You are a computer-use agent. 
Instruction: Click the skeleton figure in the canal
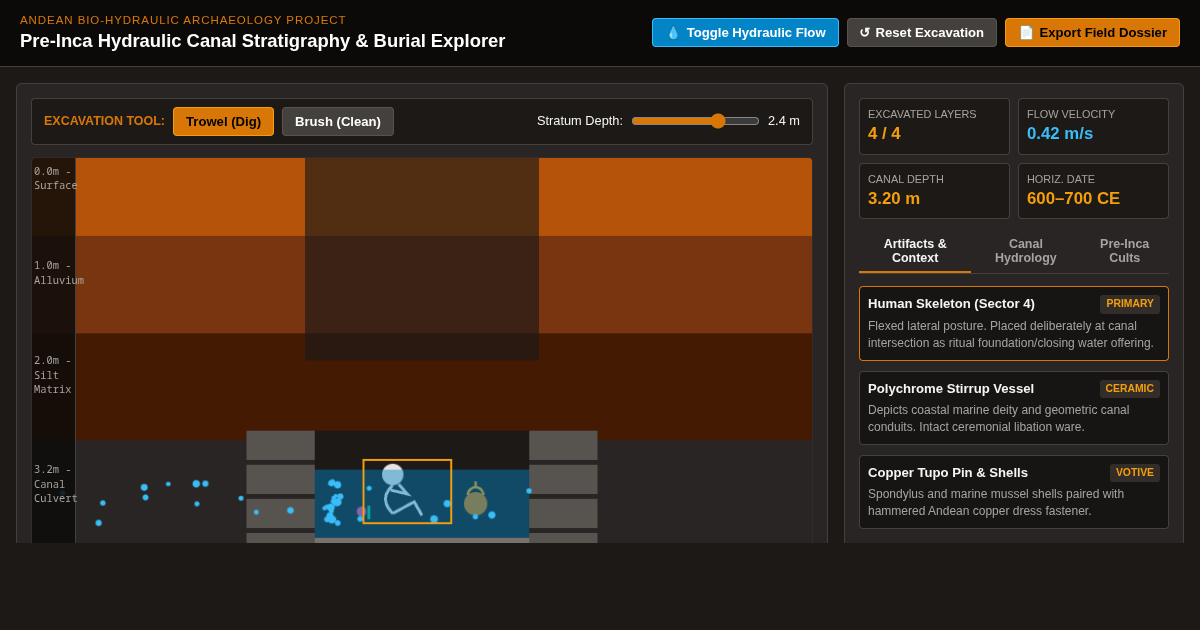[x=402, y=490]
